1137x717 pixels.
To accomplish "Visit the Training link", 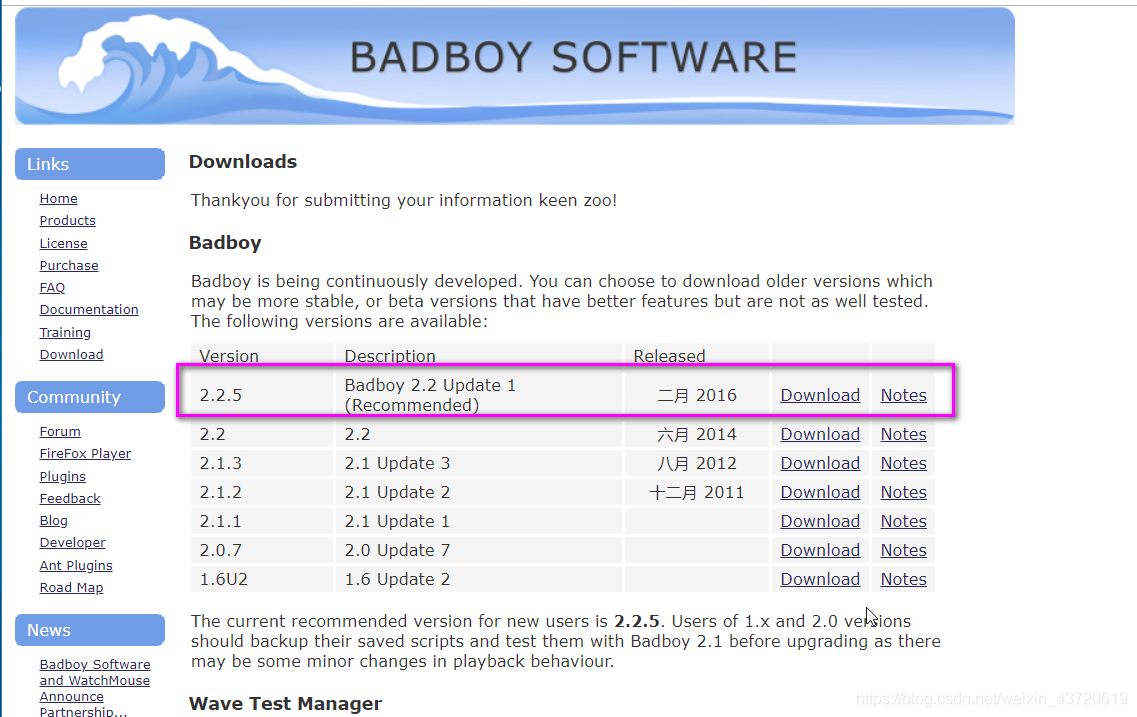I will [x=65, y=333].
